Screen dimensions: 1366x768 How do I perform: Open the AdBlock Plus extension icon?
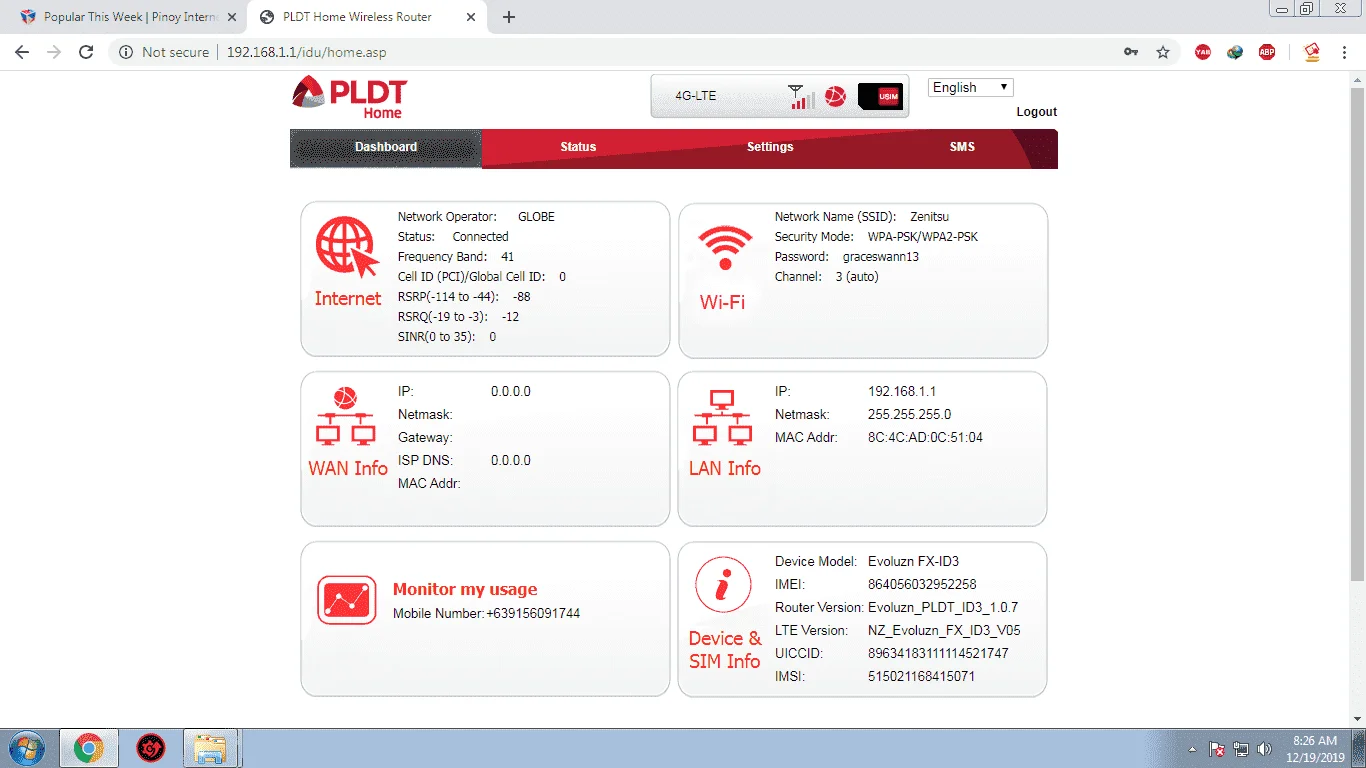tap(1267, 52)
